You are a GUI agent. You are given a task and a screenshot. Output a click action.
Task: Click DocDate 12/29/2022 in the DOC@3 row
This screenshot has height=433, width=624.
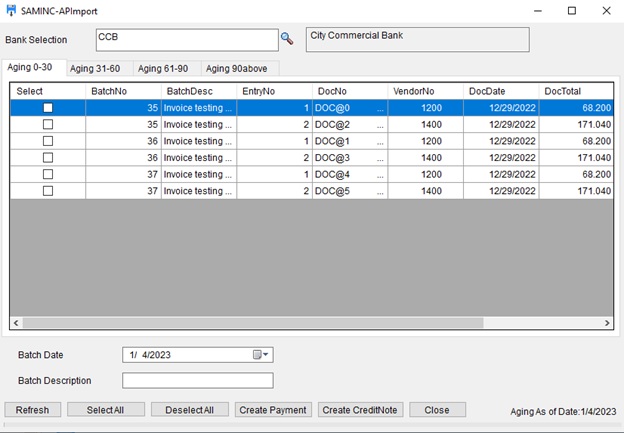pos(501,158)
